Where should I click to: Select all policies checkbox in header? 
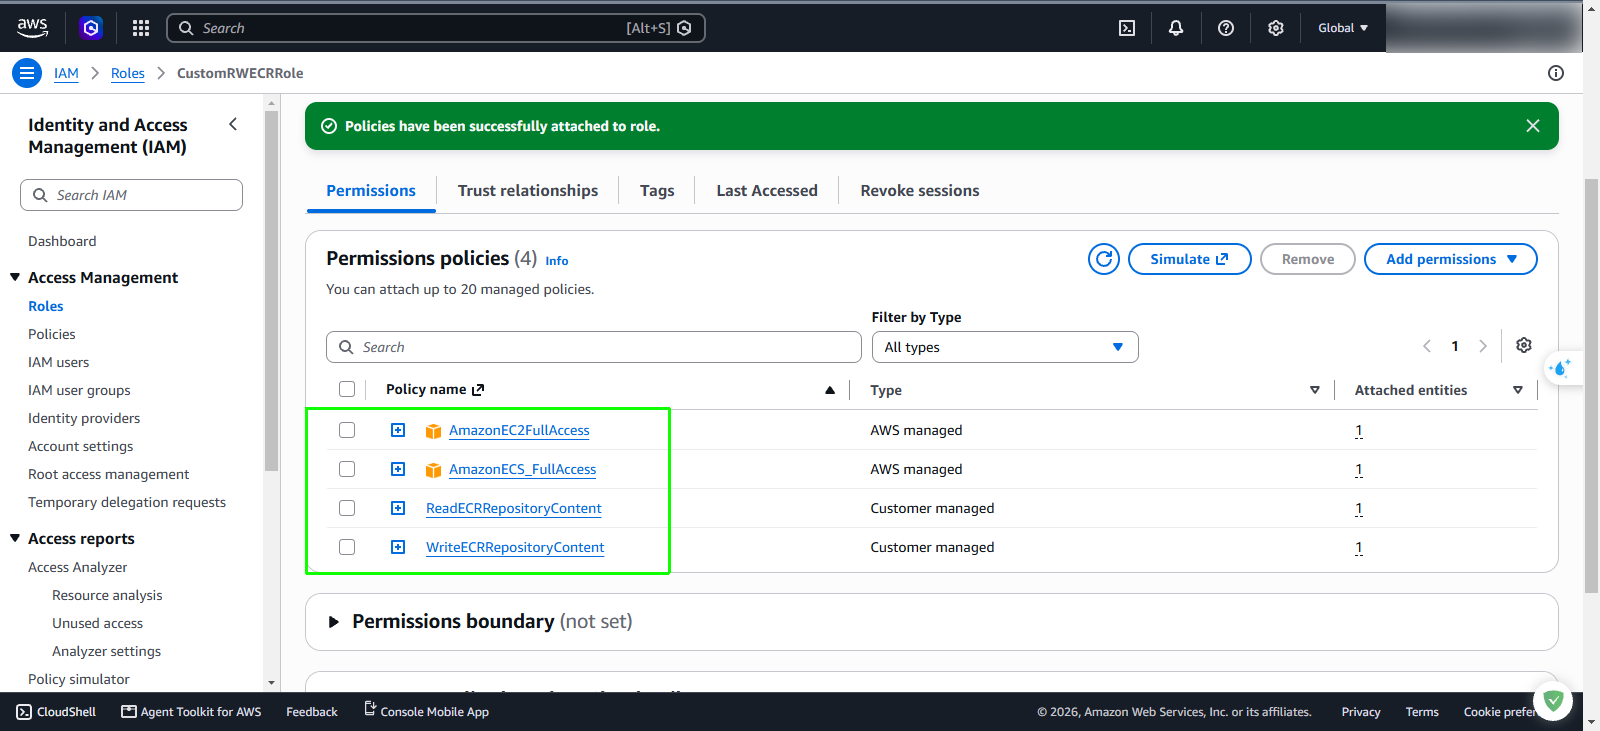(x=347, y=389)
